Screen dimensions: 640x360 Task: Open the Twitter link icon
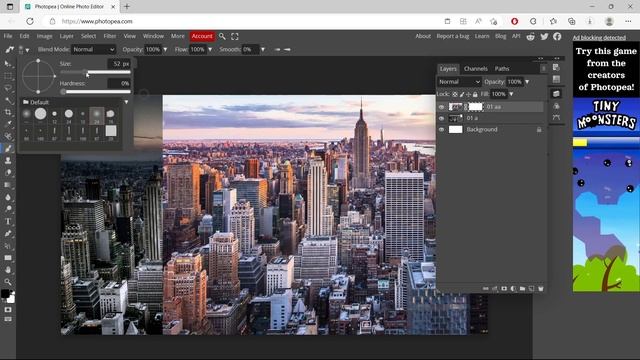[544, 36]
